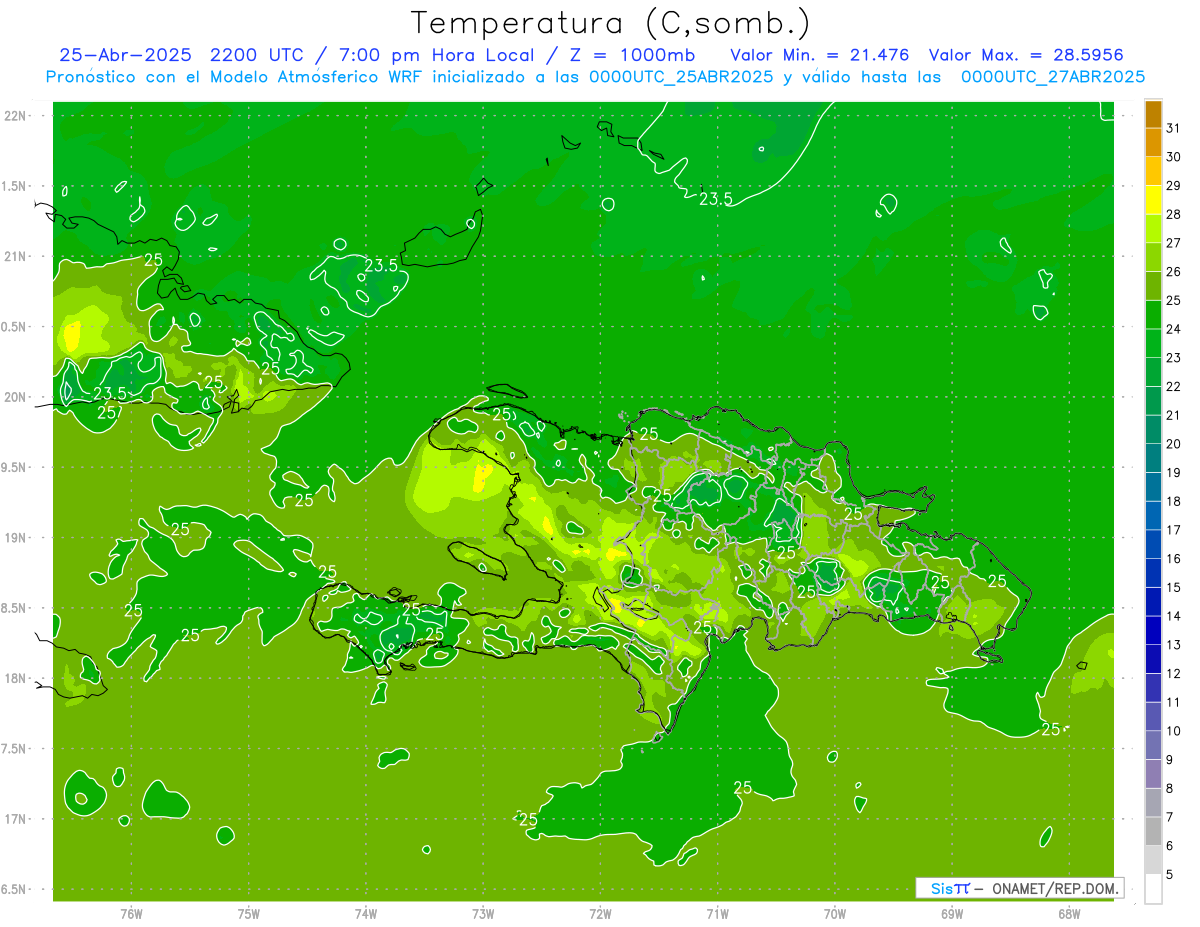
Task: Click the color scale label '10'
Action: click(1173, 731)
